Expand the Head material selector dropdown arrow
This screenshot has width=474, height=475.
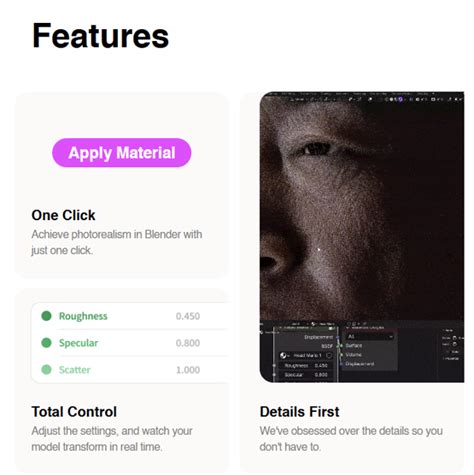[289, 356]
